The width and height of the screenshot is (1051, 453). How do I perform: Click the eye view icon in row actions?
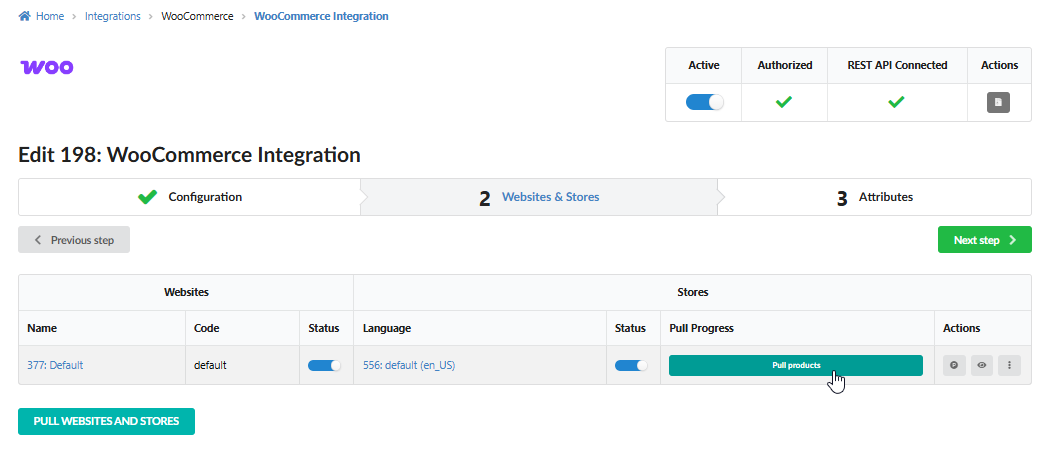pos(982,365)
